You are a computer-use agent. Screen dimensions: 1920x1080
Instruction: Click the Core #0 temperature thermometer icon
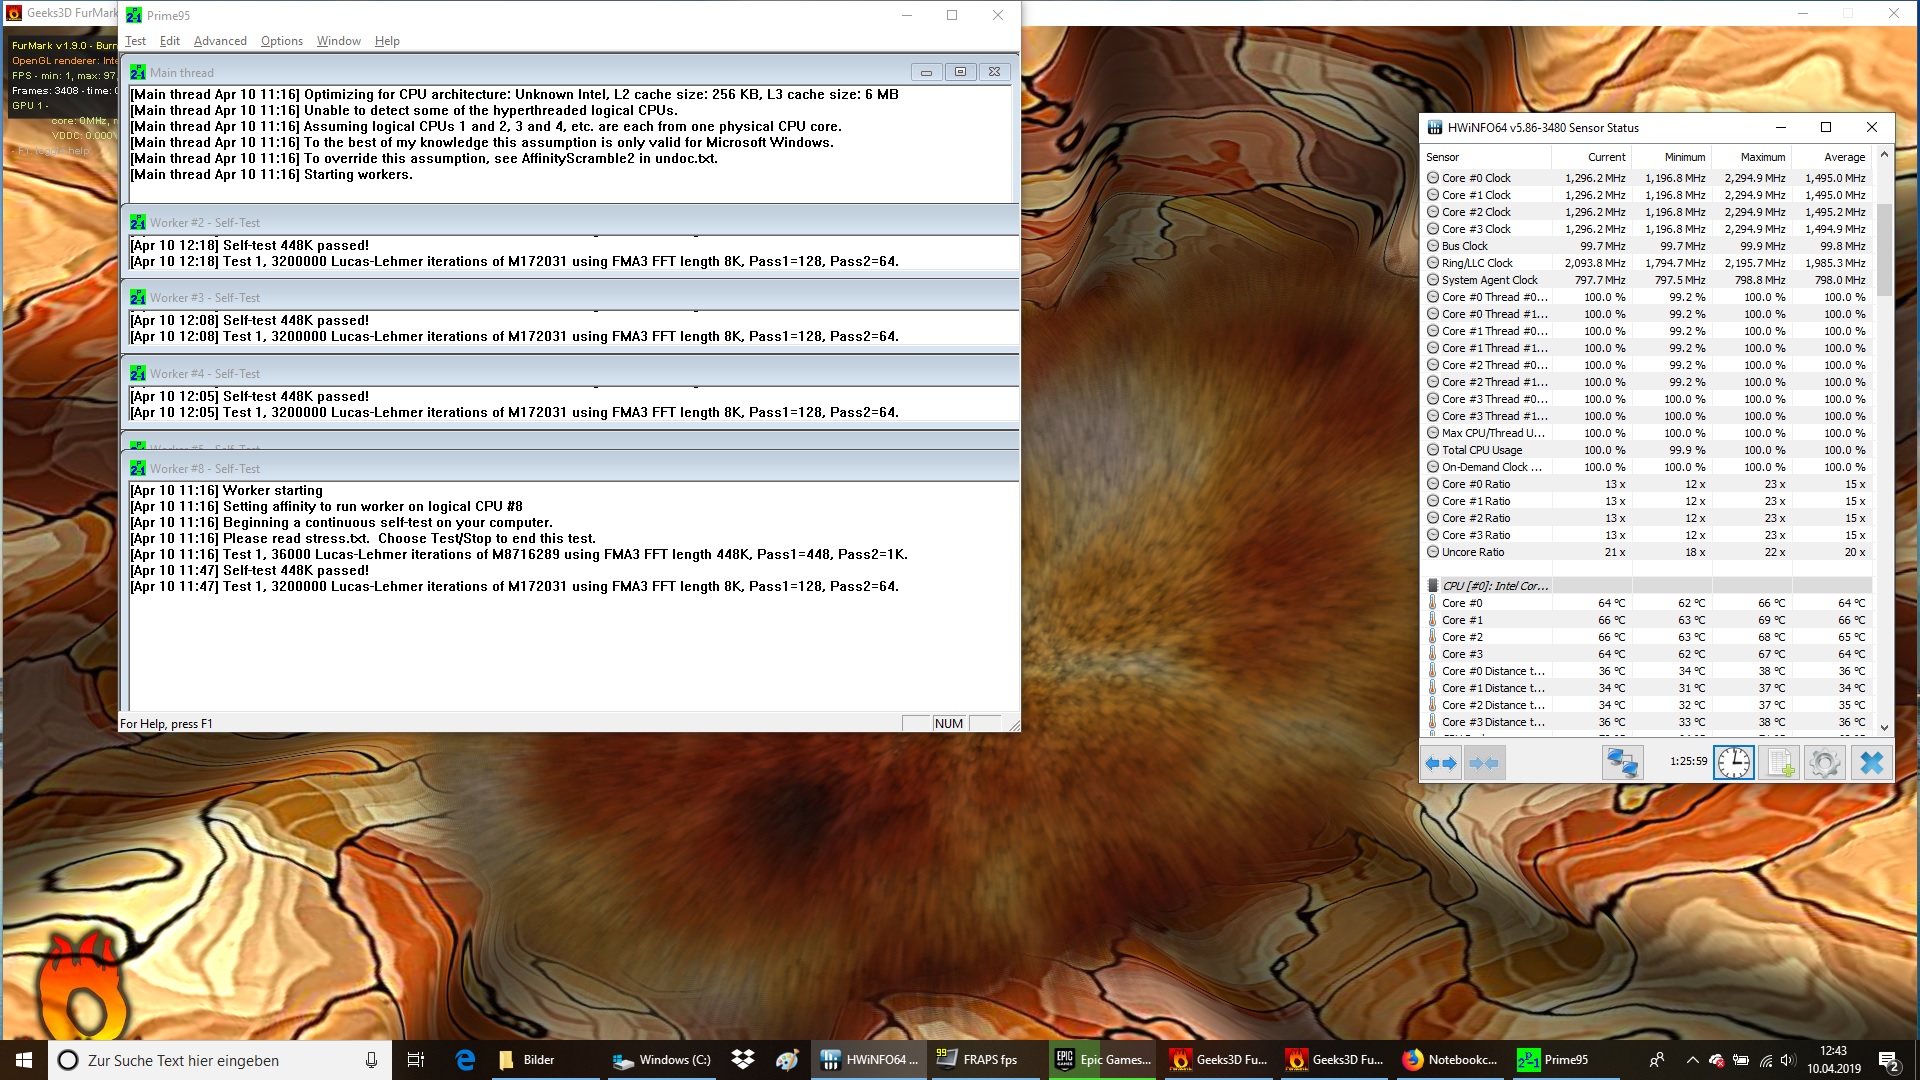[1432, 603]
